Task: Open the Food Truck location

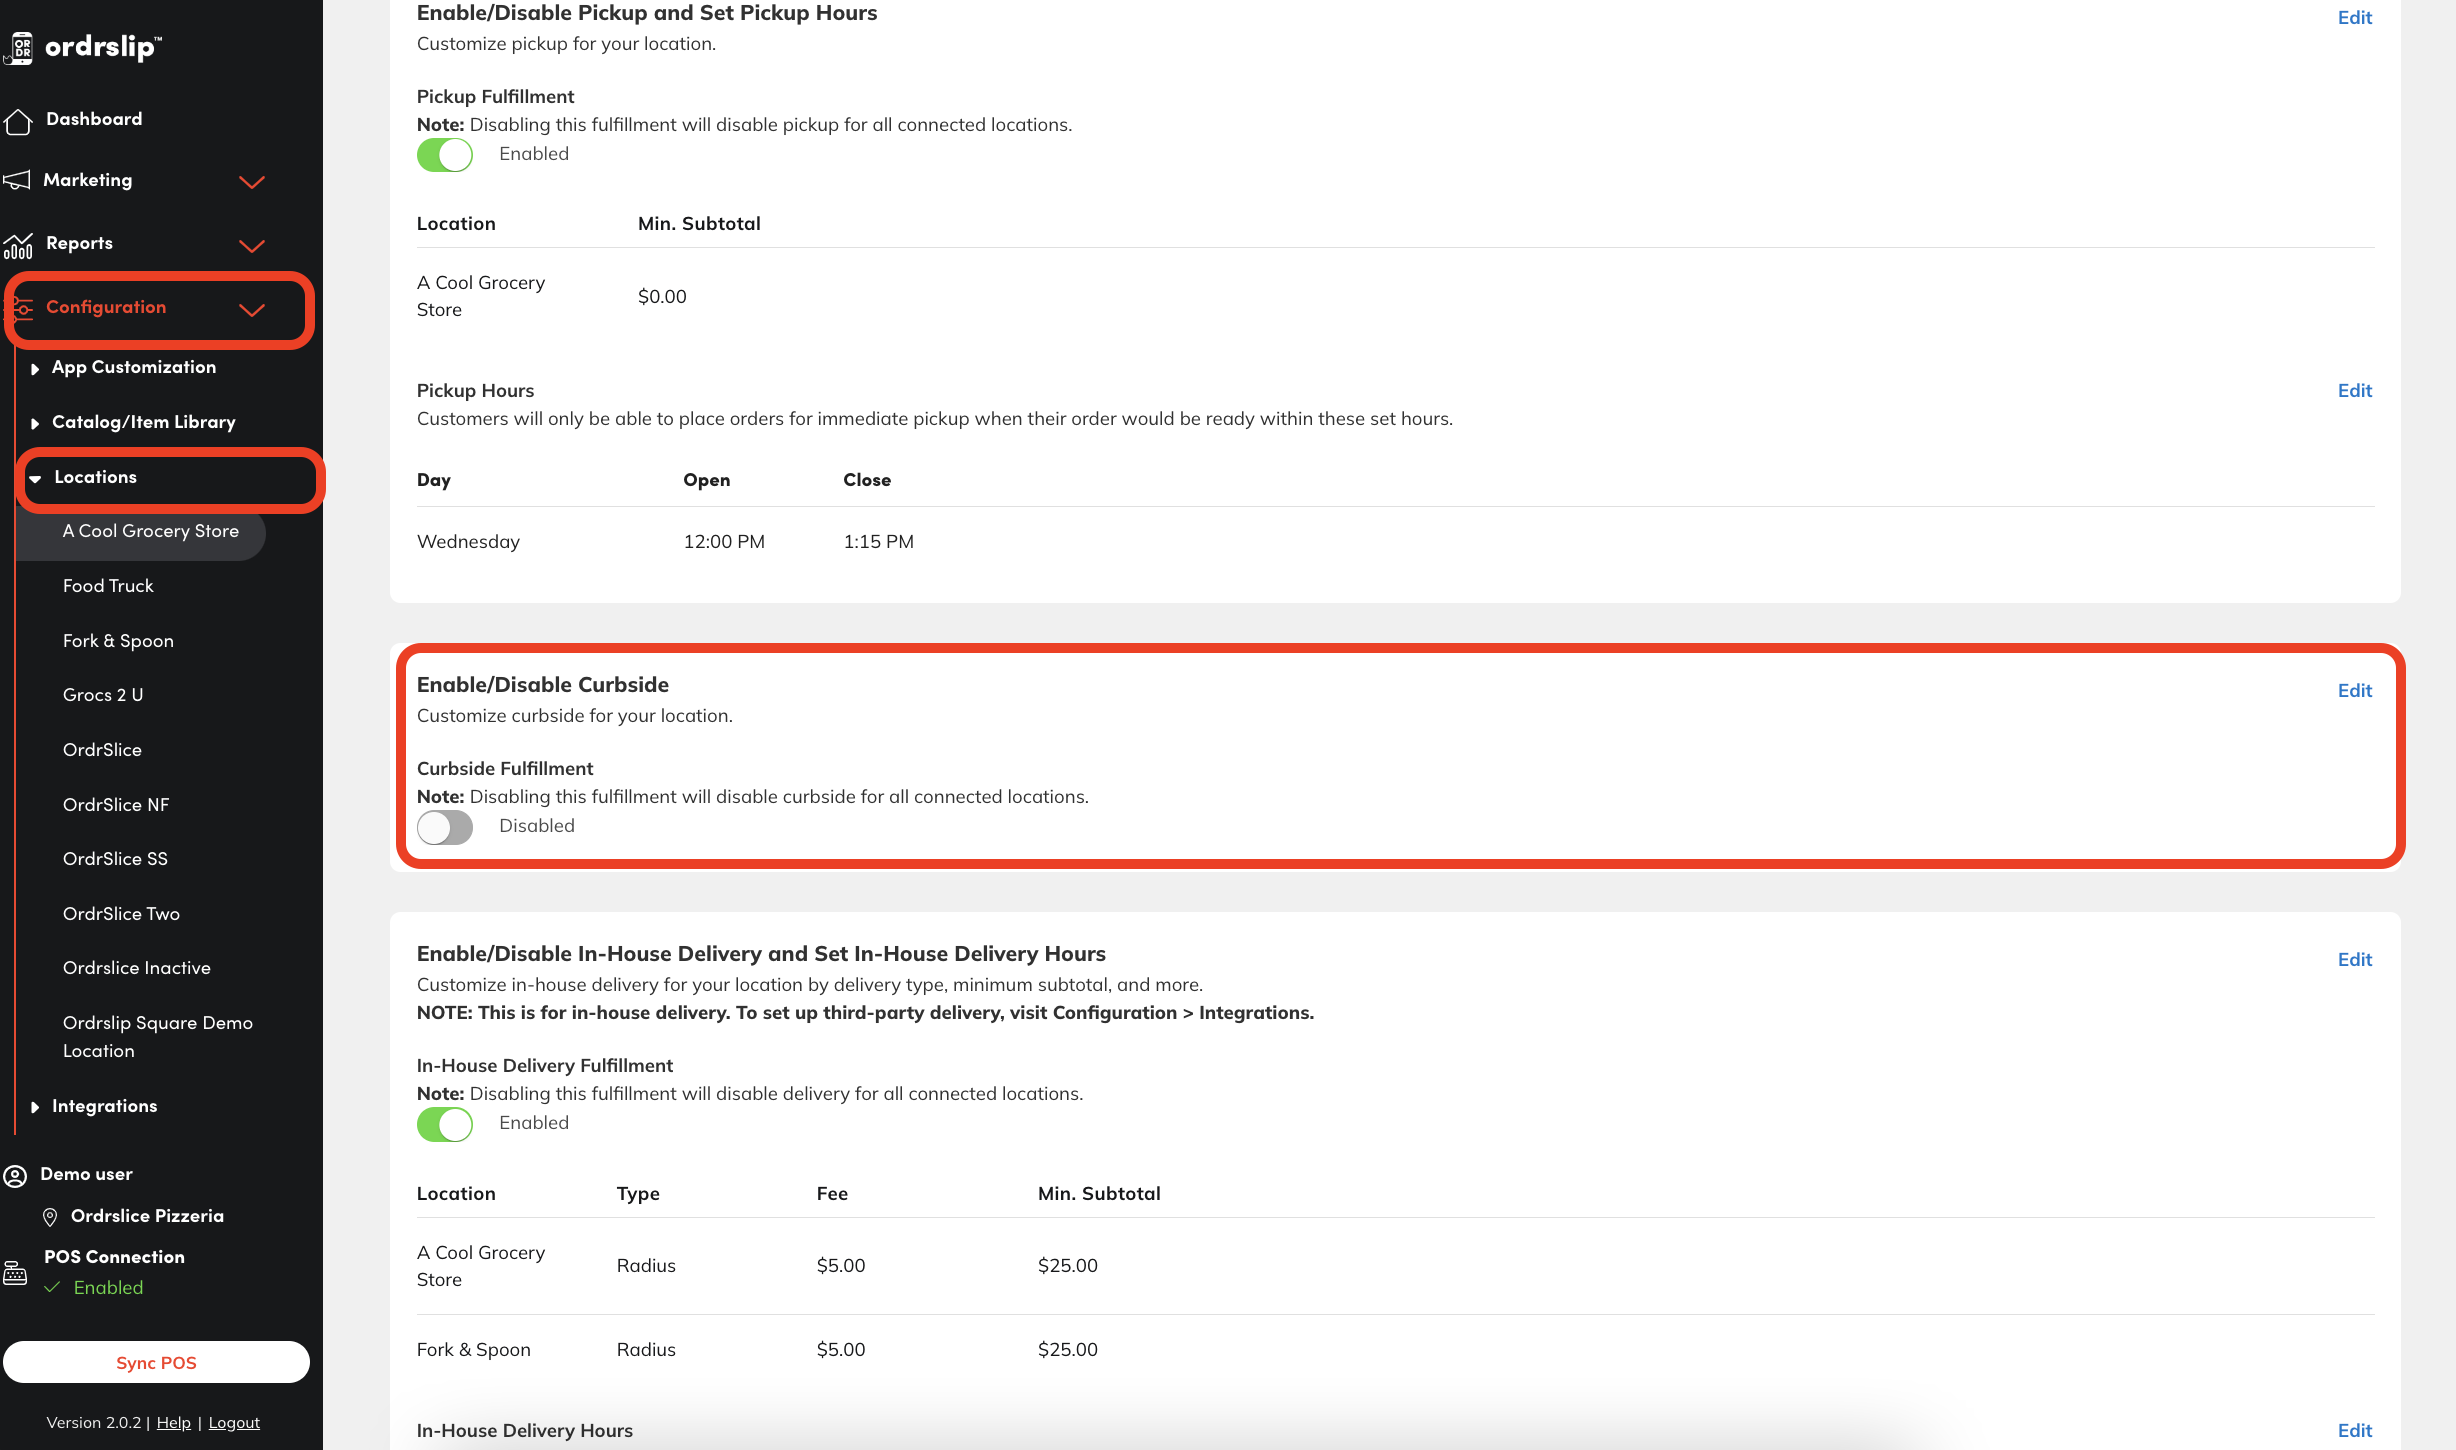Action: (x=108, y=586)
